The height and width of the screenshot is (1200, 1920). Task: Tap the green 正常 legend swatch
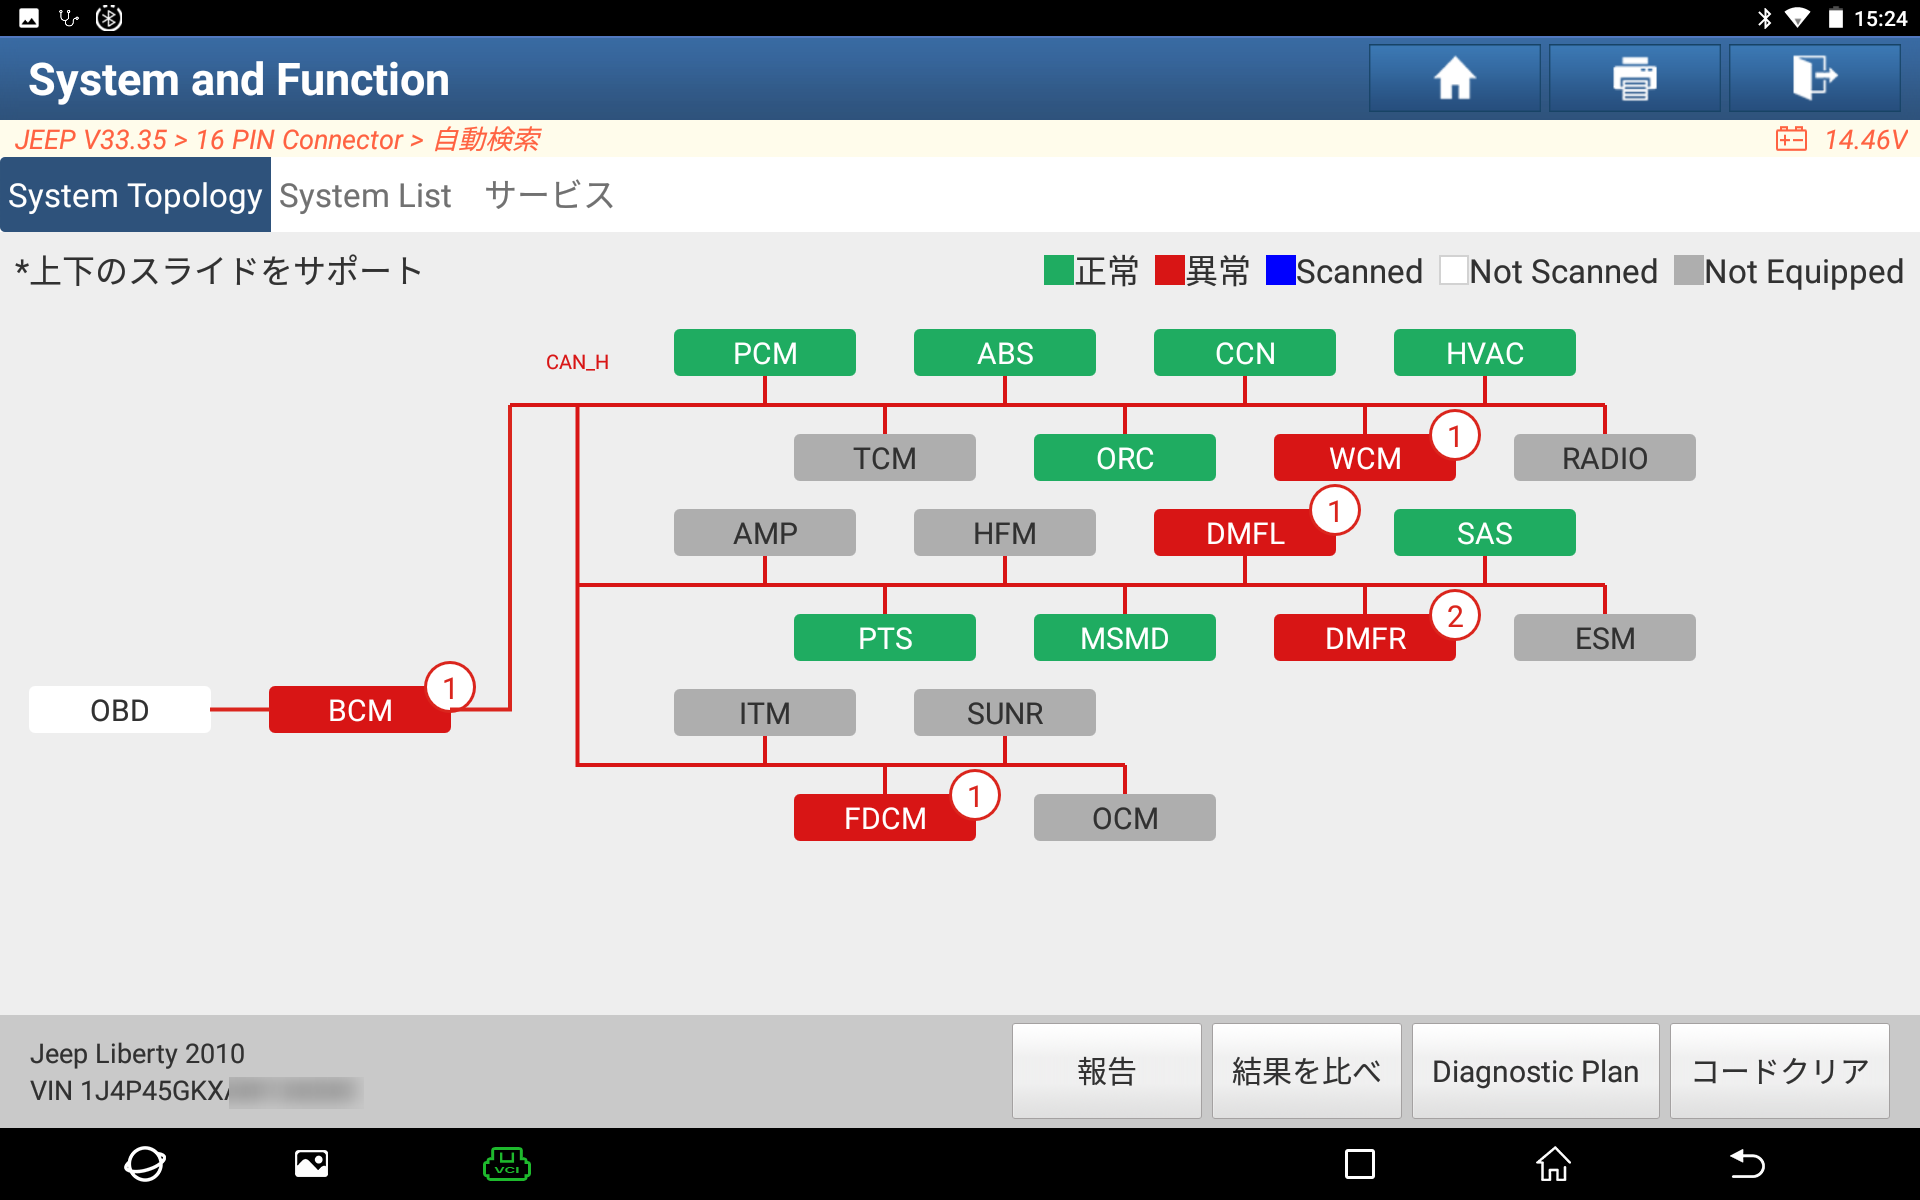[x=1058, y=270]
